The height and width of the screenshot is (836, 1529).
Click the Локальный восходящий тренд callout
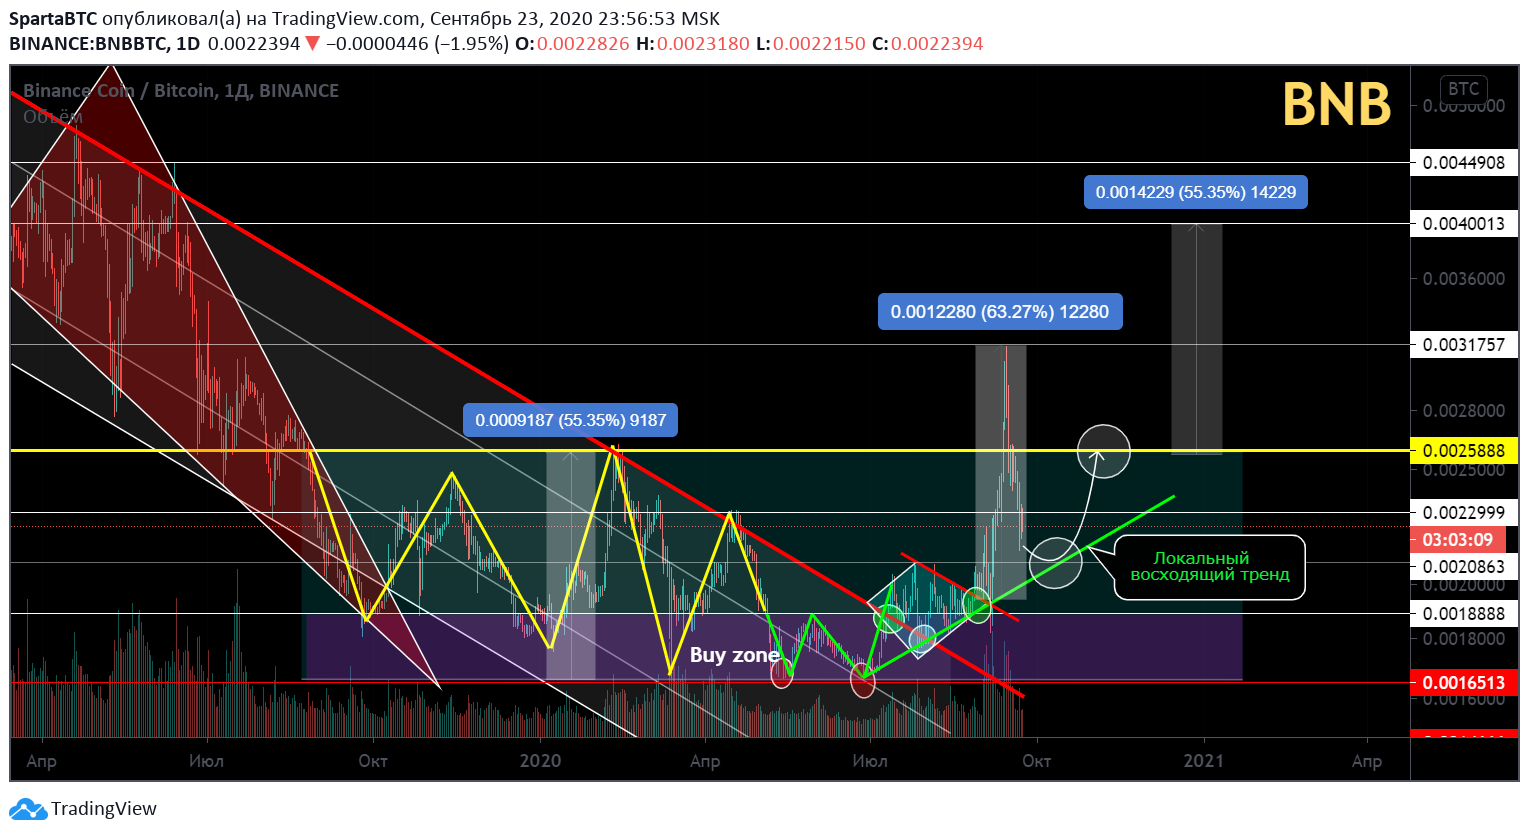point(1210,567)
